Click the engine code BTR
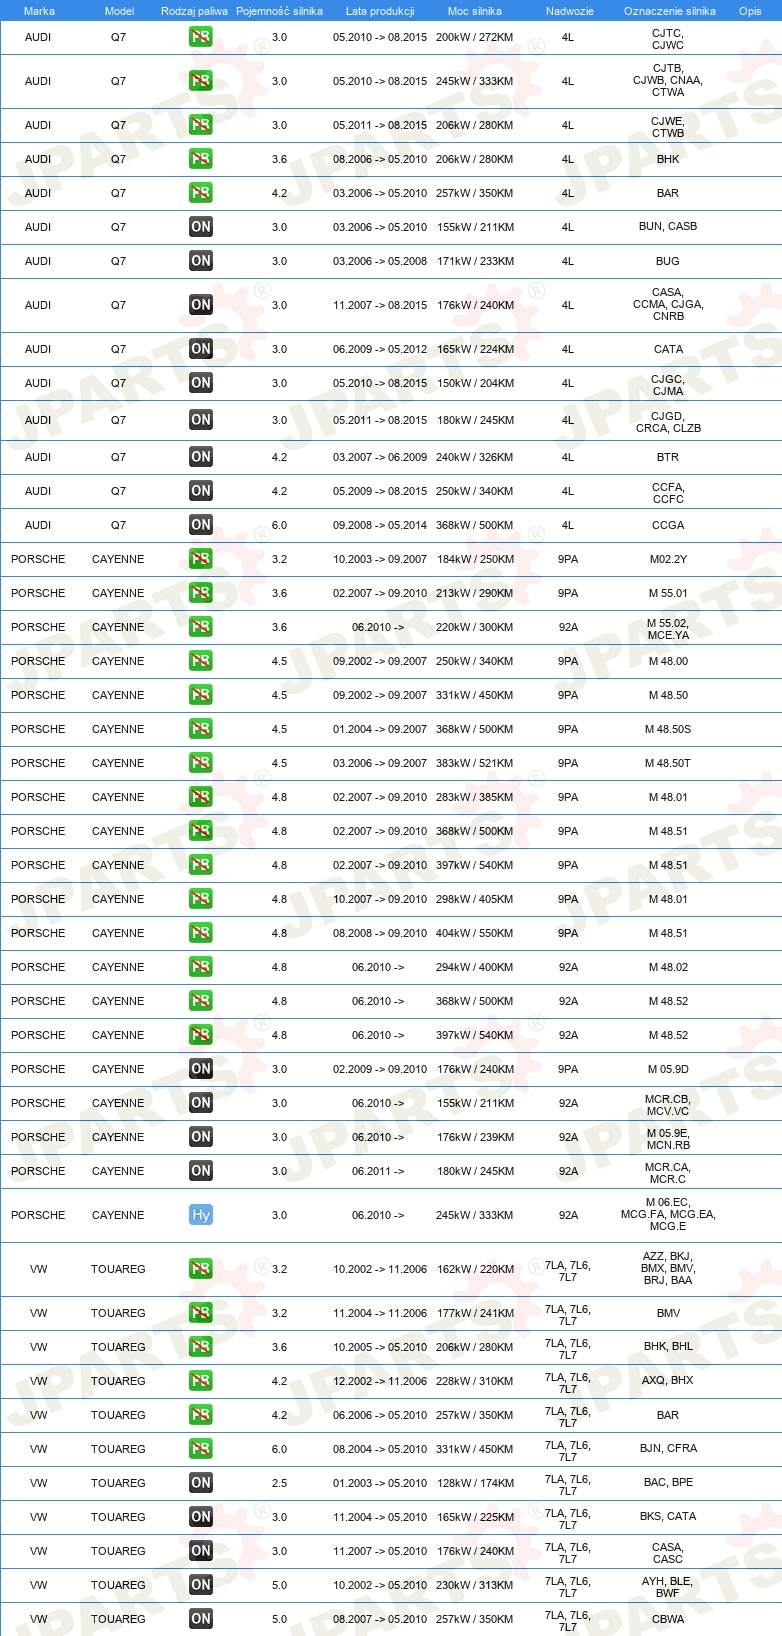Viewport: 782px width, 1636px height. 668,457
